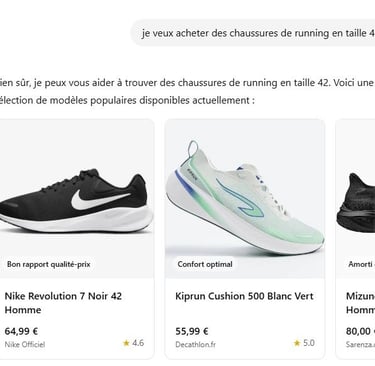
Task: Click the 55,99 € price
Action: [192, 331]
